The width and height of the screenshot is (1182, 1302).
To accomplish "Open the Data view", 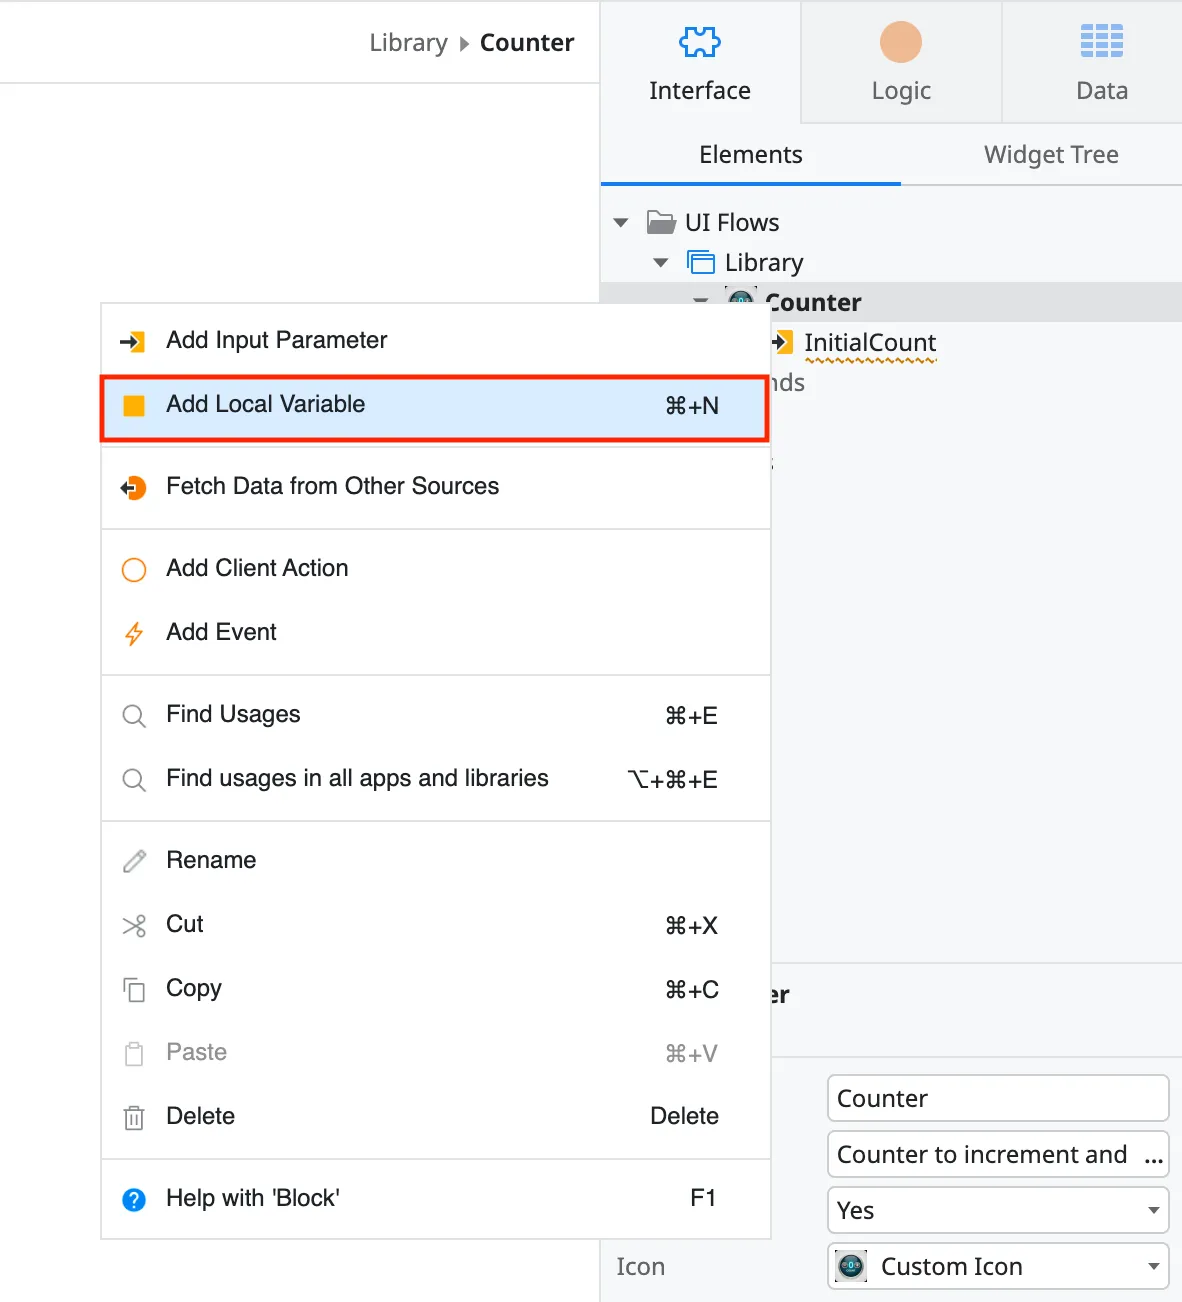I will [x=1101, y=60].
